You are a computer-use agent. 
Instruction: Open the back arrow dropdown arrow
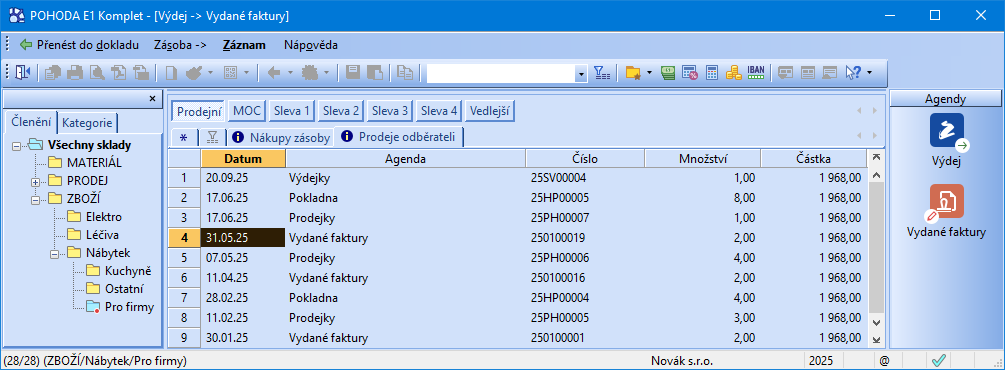click(290, 73)
